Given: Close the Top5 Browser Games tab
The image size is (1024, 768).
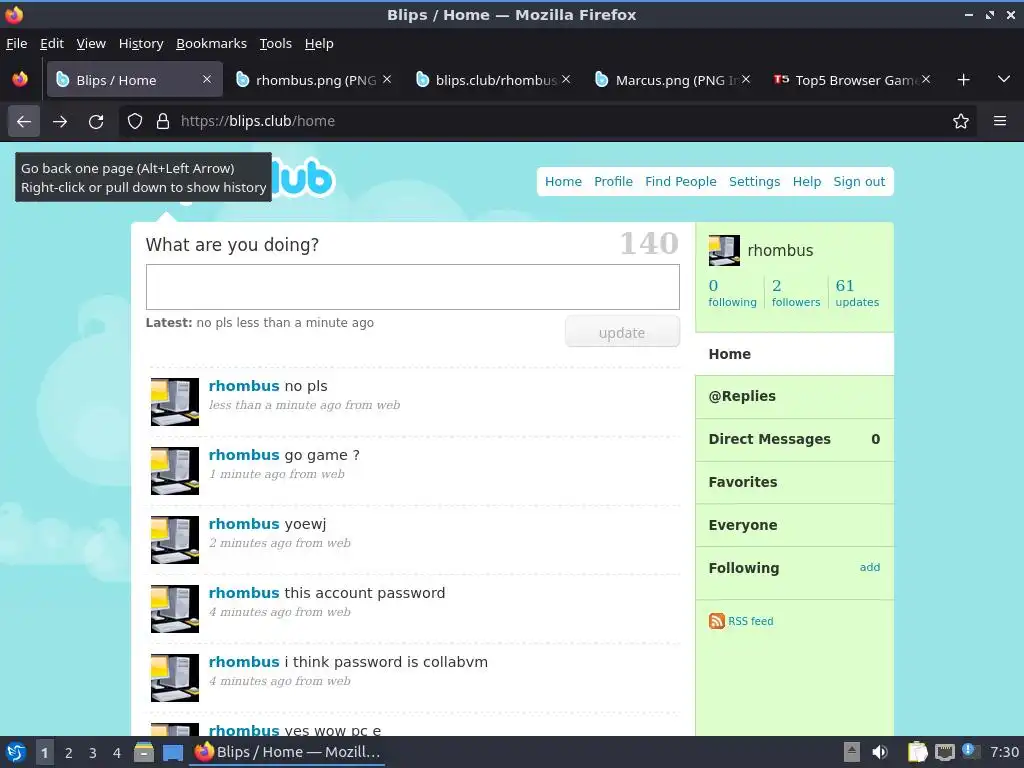Looking at the screenshot, I should (x=925, y=80).
